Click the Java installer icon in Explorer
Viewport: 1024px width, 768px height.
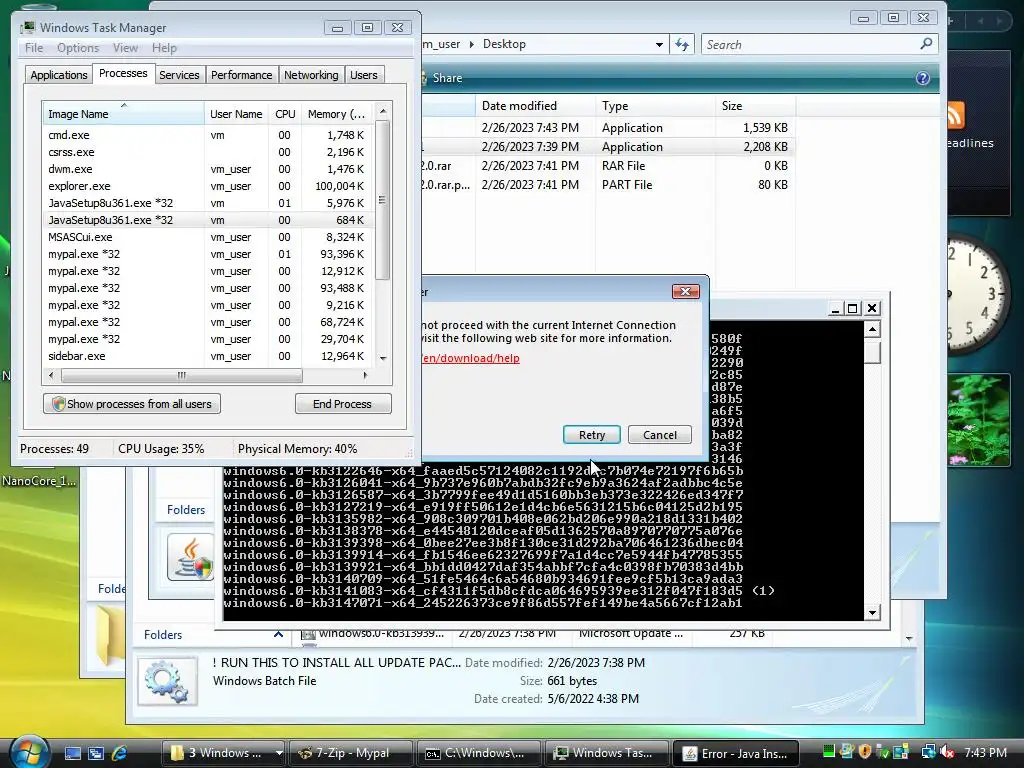191,557
